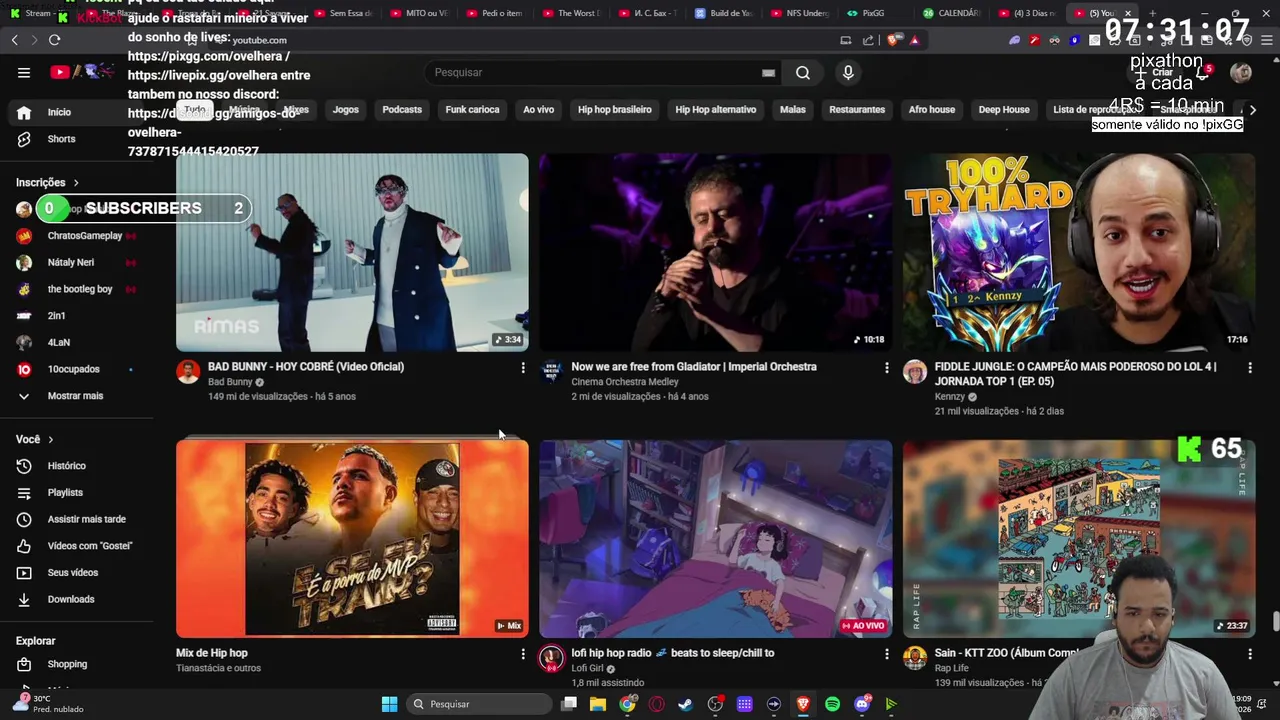Open Steam from the taskbar
This screenshot has width=1280, height=720.
pyautogui.click(x=685, y=704)
